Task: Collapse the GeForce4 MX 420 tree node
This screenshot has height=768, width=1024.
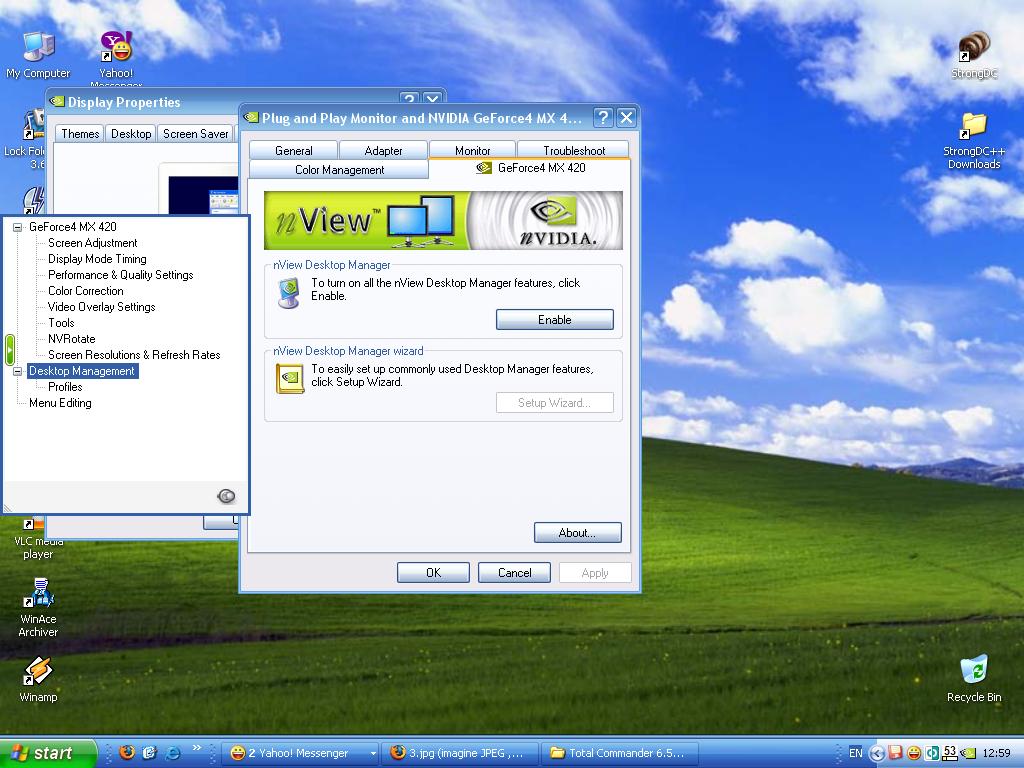Action: click(x=18, y=227)
